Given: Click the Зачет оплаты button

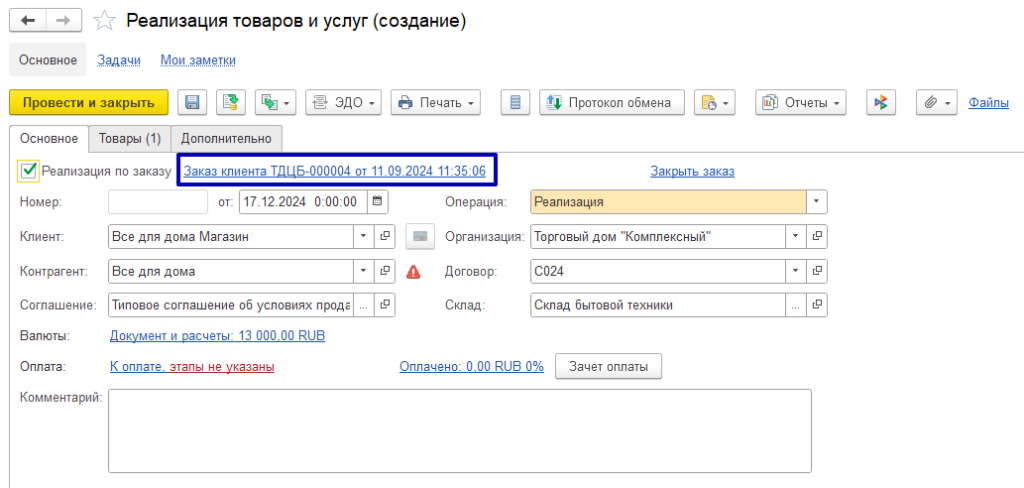Looking at the screenshot, I should tap(608, 367).
